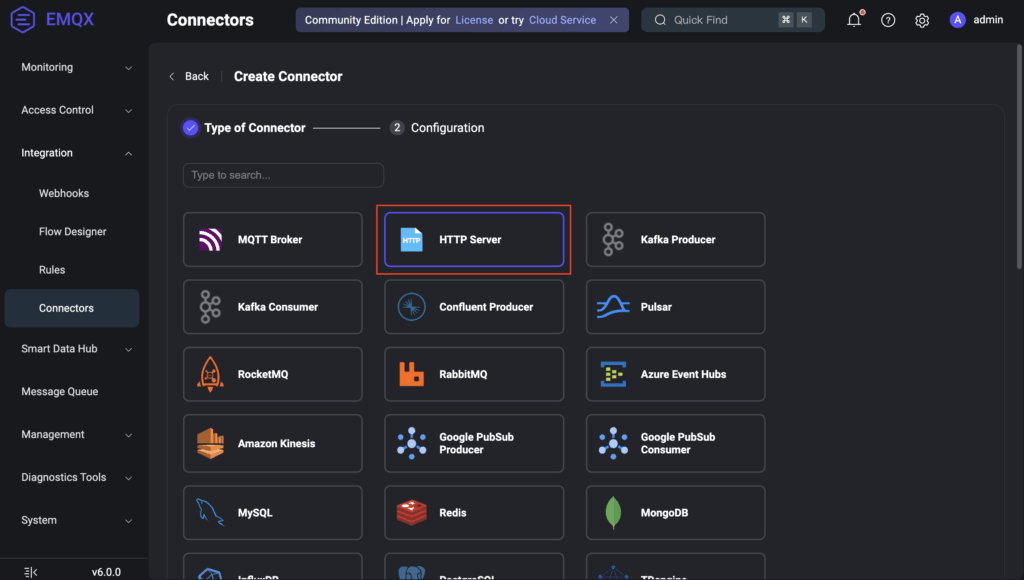Collapse the Integration sidebar section
This screenshot has height=580, width=1024.
[x=128, y=153]
